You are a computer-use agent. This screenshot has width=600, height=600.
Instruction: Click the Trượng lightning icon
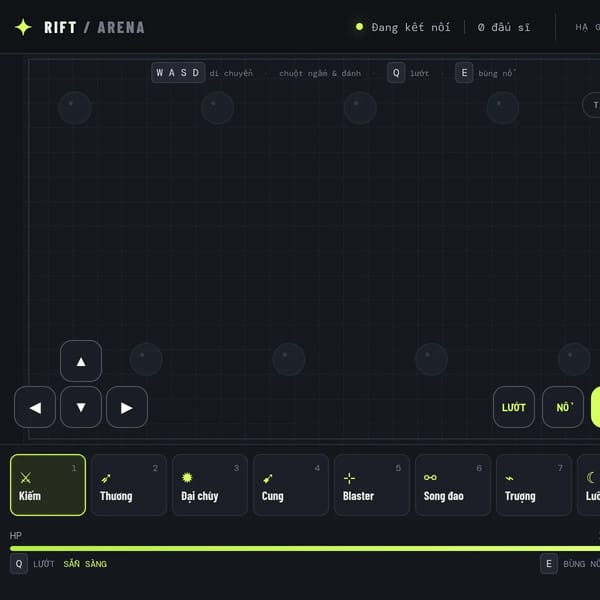[509, 478]
